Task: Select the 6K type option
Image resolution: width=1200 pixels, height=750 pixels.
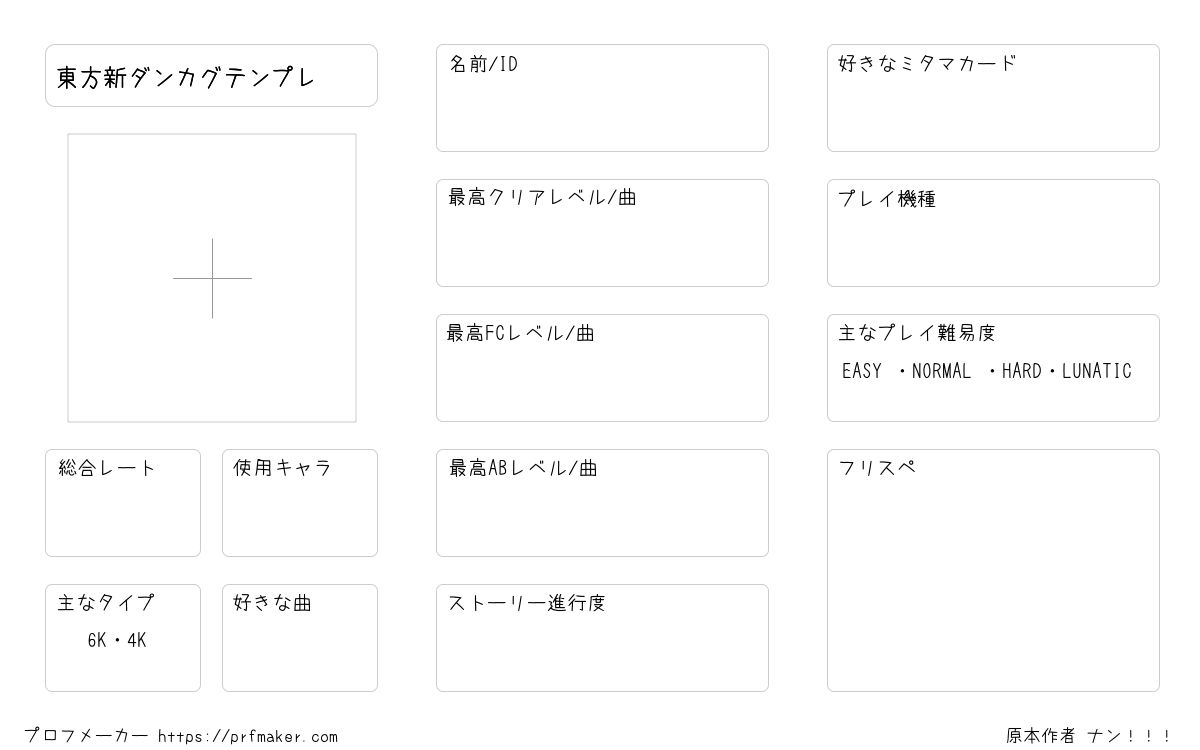Action: 97,641
